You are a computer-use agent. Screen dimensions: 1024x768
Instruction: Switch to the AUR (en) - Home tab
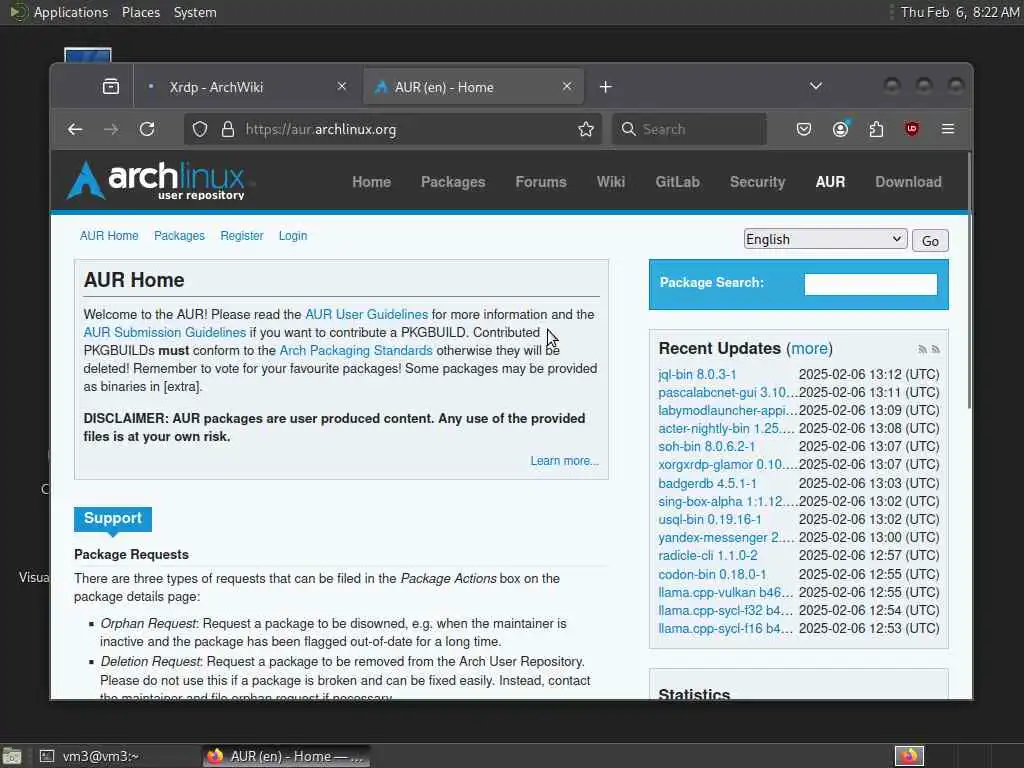[473, 87]
